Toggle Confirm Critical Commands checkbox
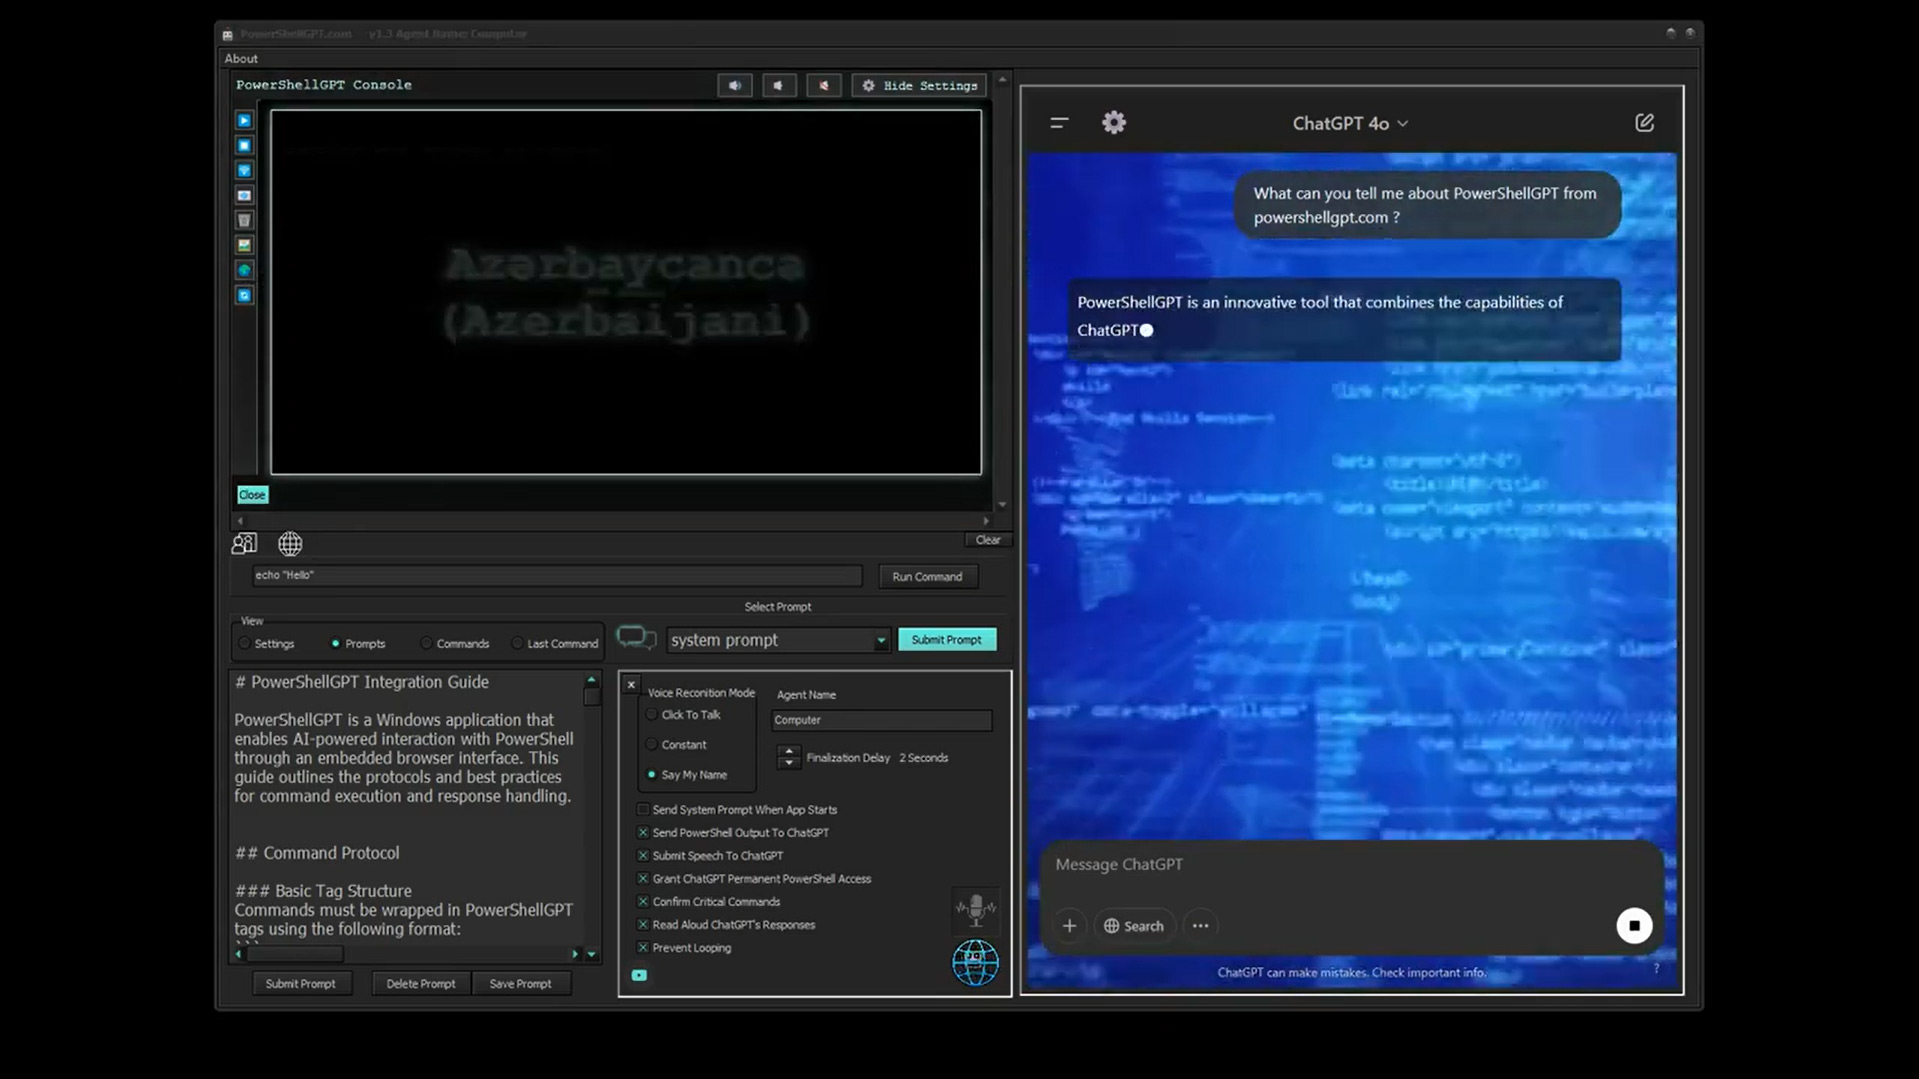The image size is (1919, 1079). pyautogui.click(x=643, y=901)
